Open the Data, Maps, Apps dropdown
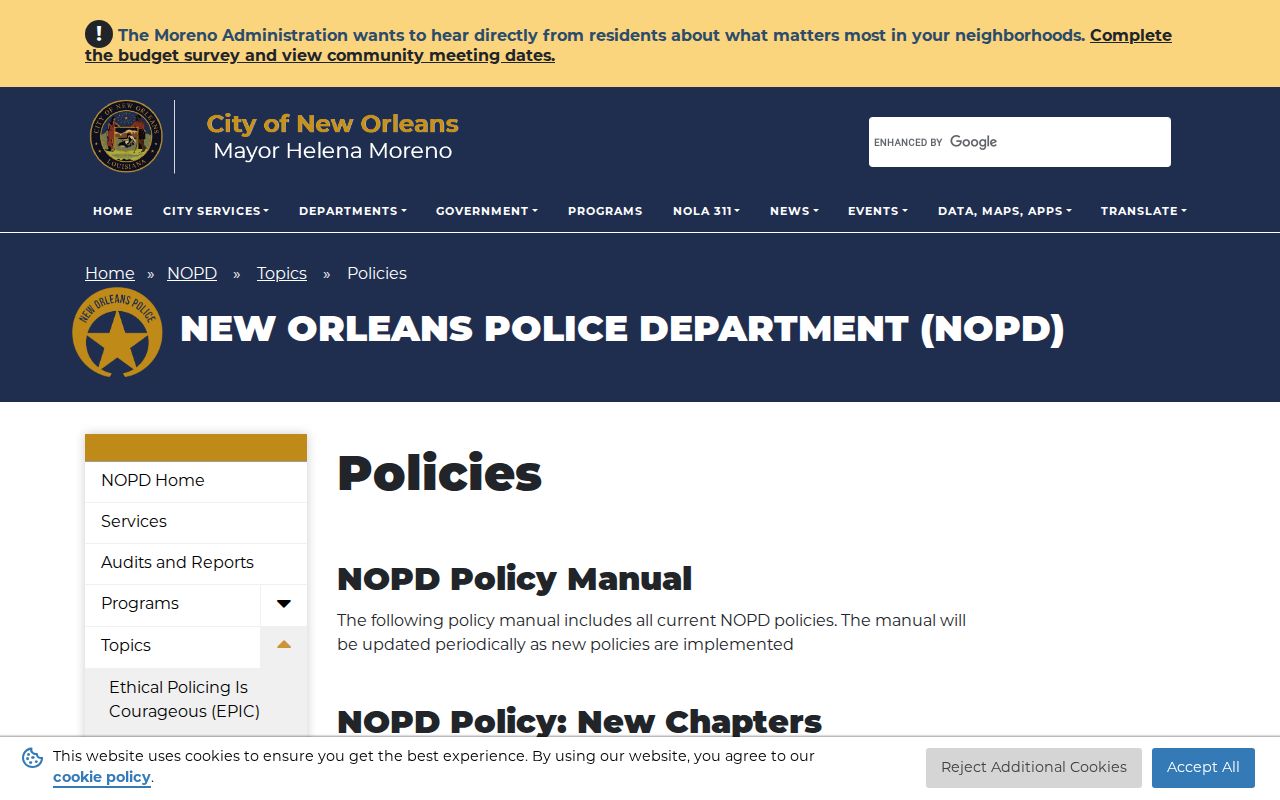Viewport: 1280px width, 800px height. (x=1005, y=211)
